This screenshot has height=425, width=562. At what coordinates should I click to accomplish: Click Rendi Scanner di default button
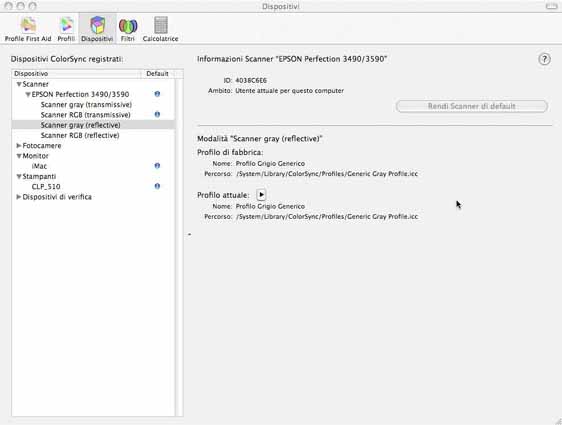(x=472, y=106)
